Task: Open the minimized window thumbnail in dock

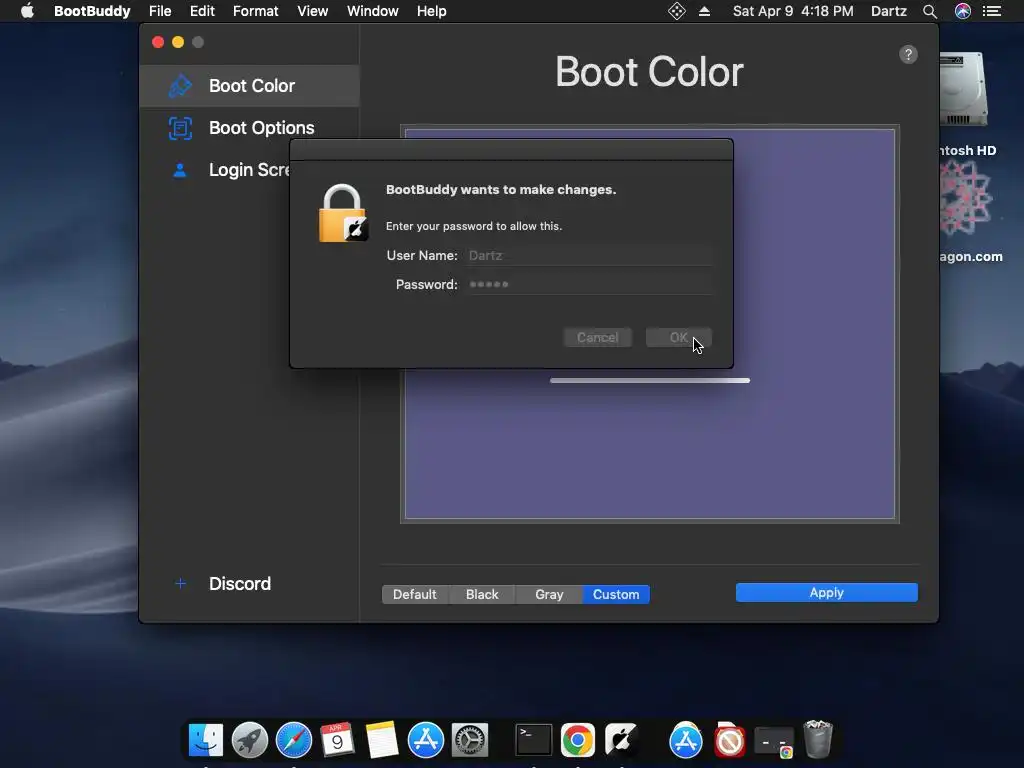Action: pos(774,742)
